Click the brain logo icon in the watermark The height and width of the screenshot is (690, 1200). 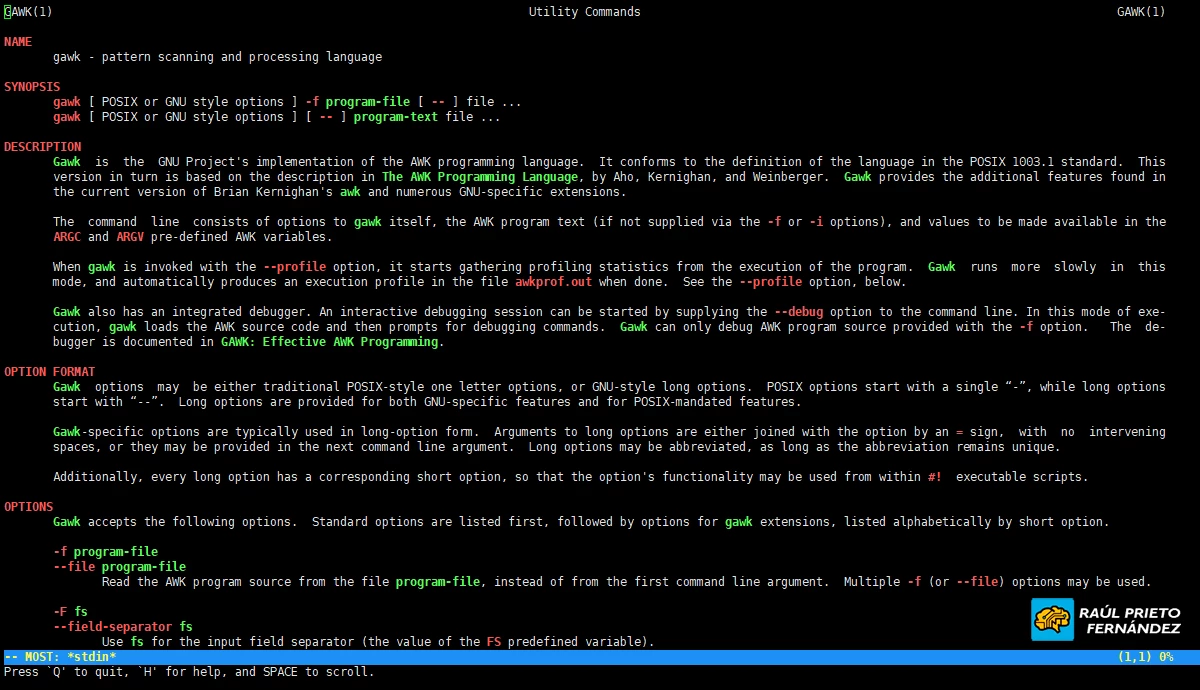coord(1052,619)
